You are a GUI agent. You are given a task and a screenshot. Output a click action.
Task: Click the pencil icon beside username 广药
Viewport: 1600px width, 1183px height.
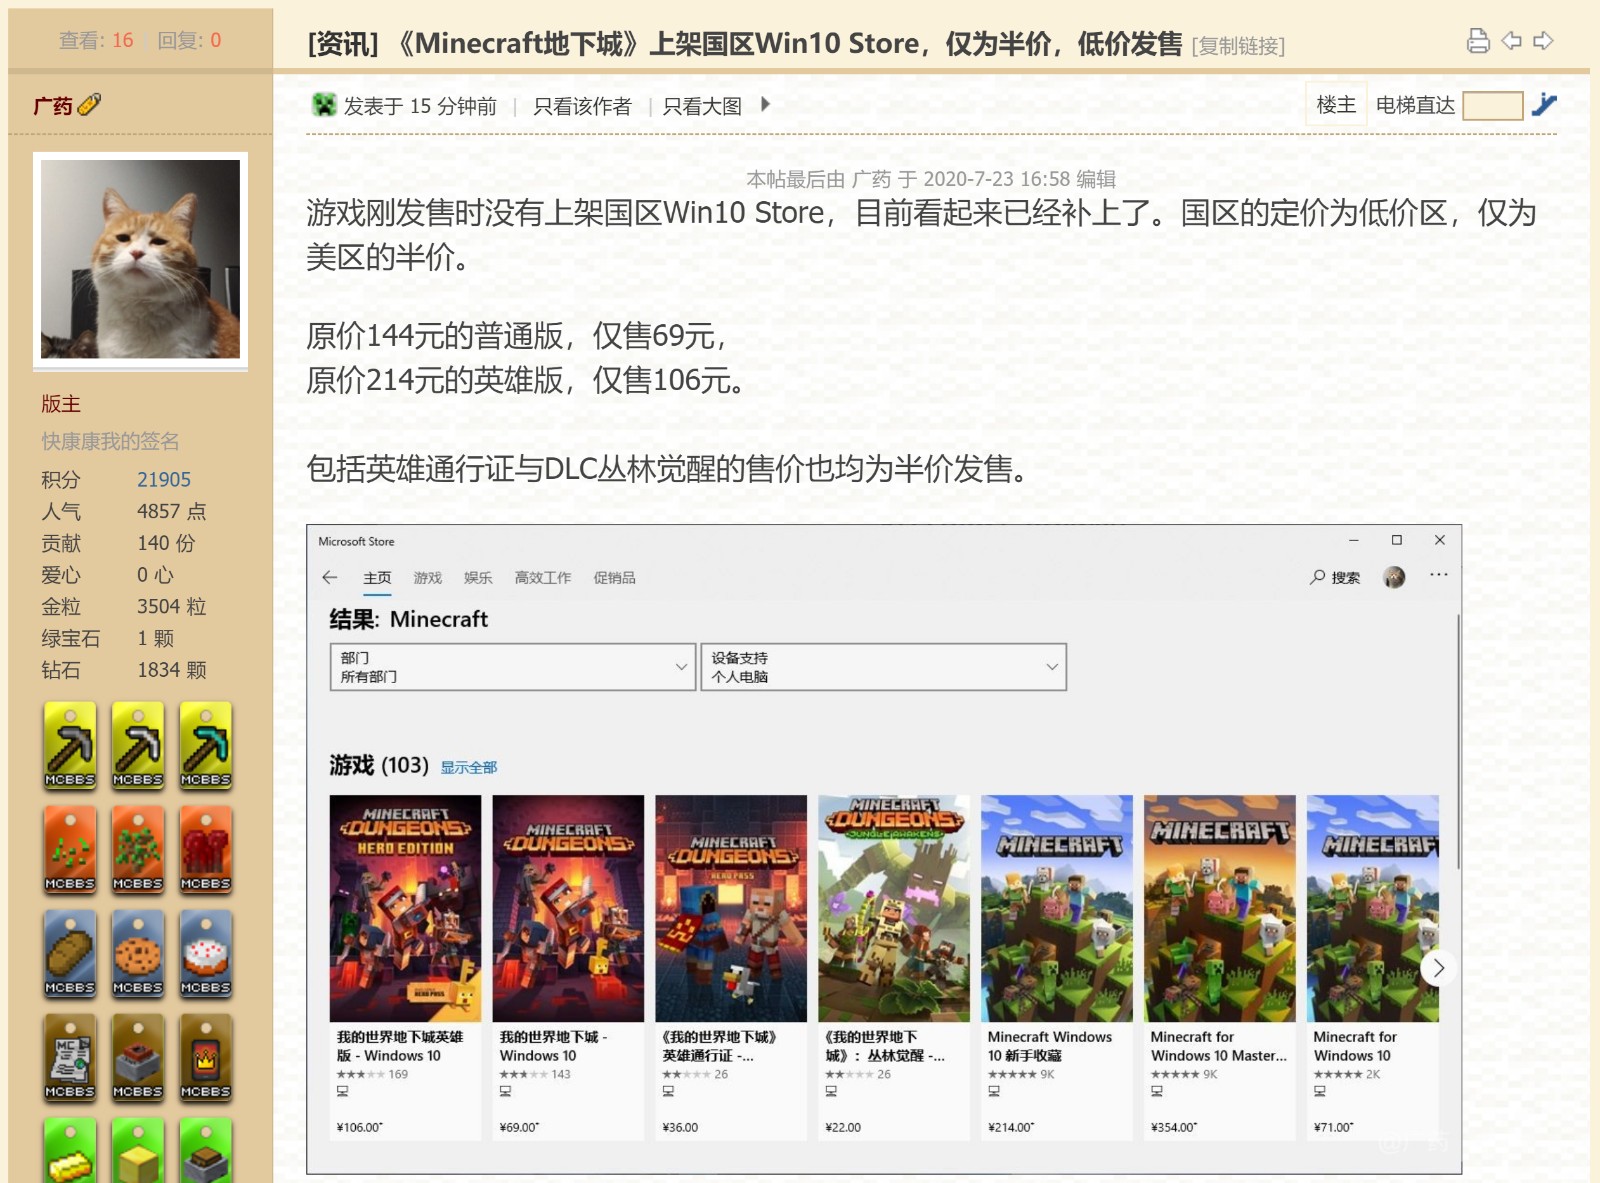tap(89, 104)
